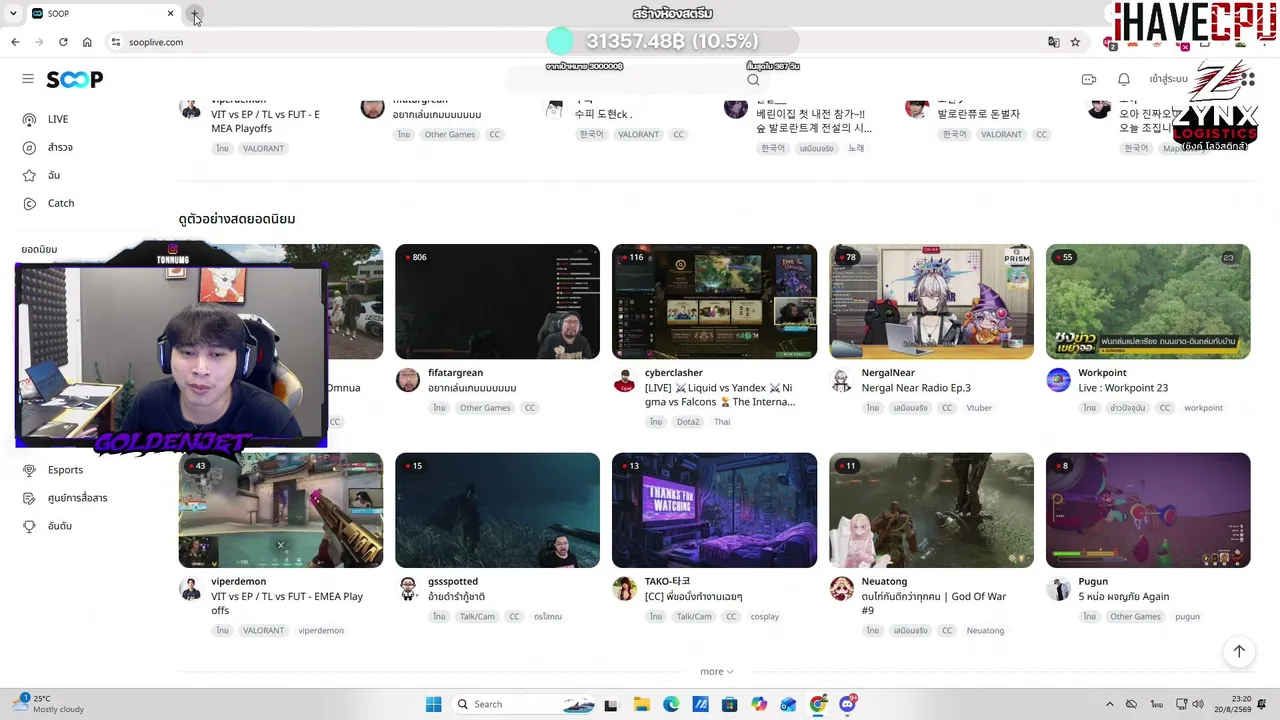Select ศูนย์การสื่อสาร in the sidebar
This screenshot has width=1280, height=720.
pyautogui.click(x=77, y=498)
